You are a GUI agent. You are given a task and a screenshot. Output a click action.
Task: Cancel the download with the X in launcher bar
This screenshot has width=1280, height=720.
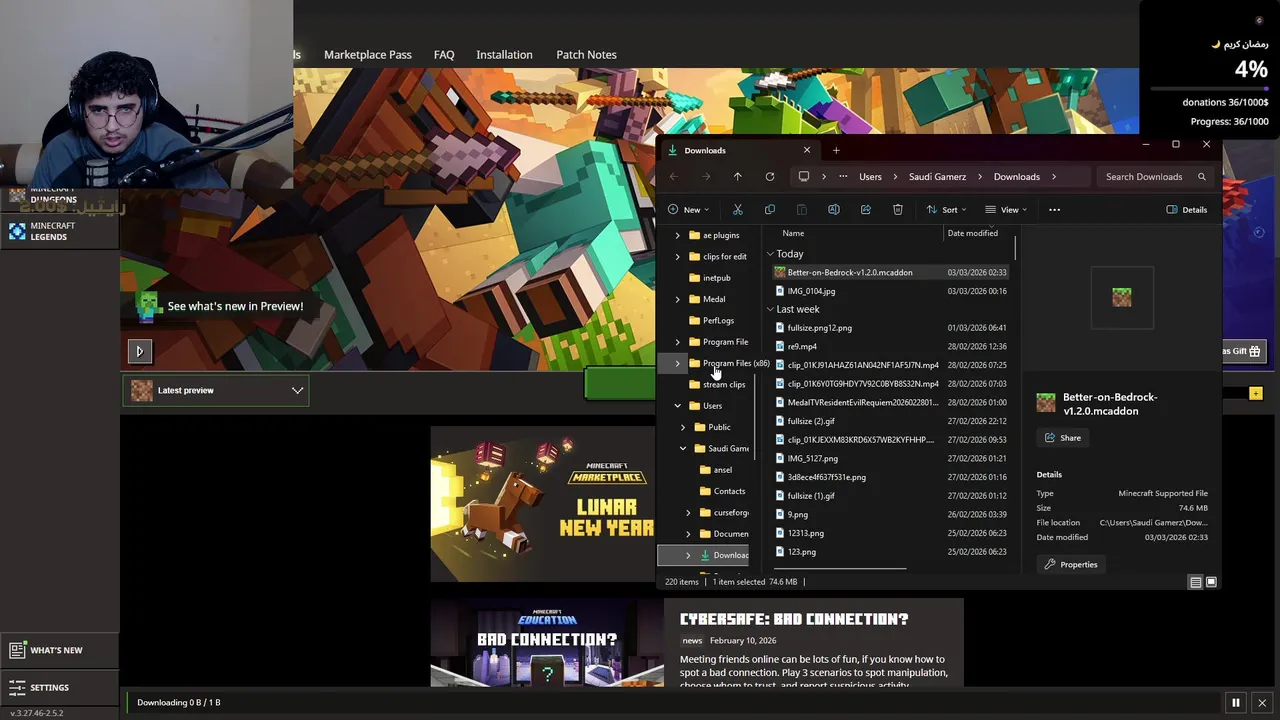click(1262, 703)
